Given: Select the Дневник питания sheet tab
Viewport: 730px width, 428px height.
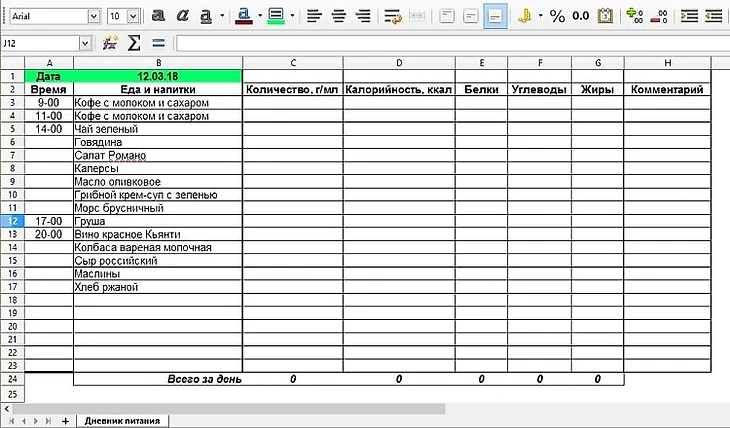Looking at the screenshot, I should click(x=121, y=421).
